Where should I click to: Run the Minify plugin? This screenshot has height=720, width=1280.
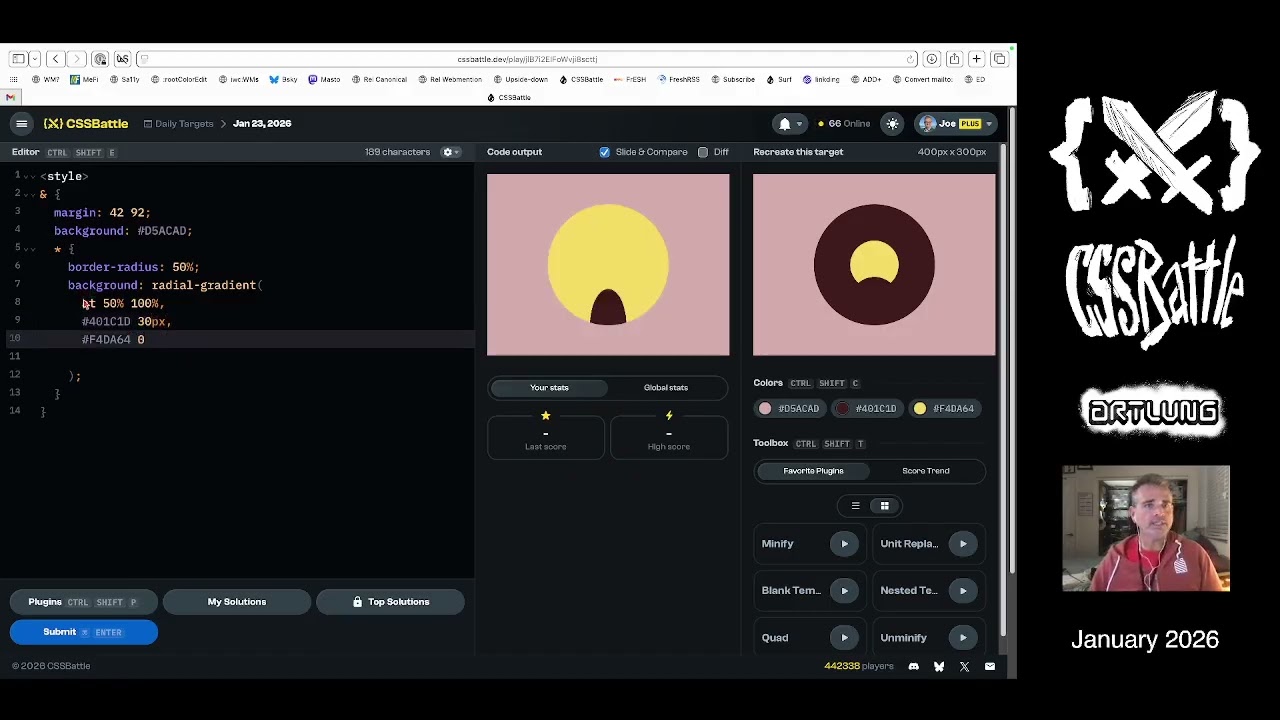[844, 544]
